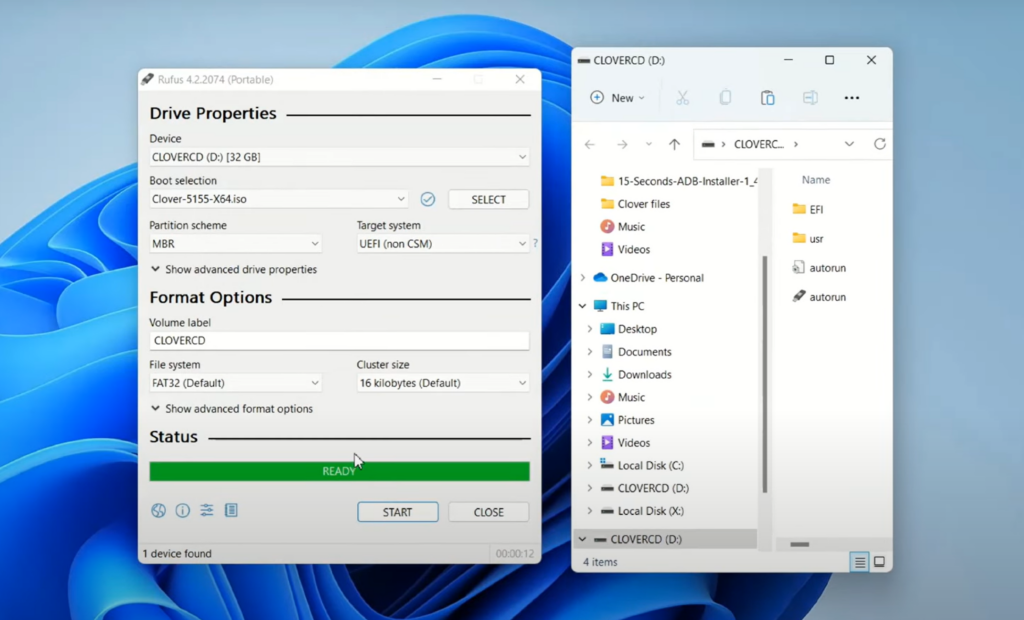This screenshot has width=1024, height=620.
Task: Click the checksum checkmark icon beside boot selection
Action: [x=428, y=199]
